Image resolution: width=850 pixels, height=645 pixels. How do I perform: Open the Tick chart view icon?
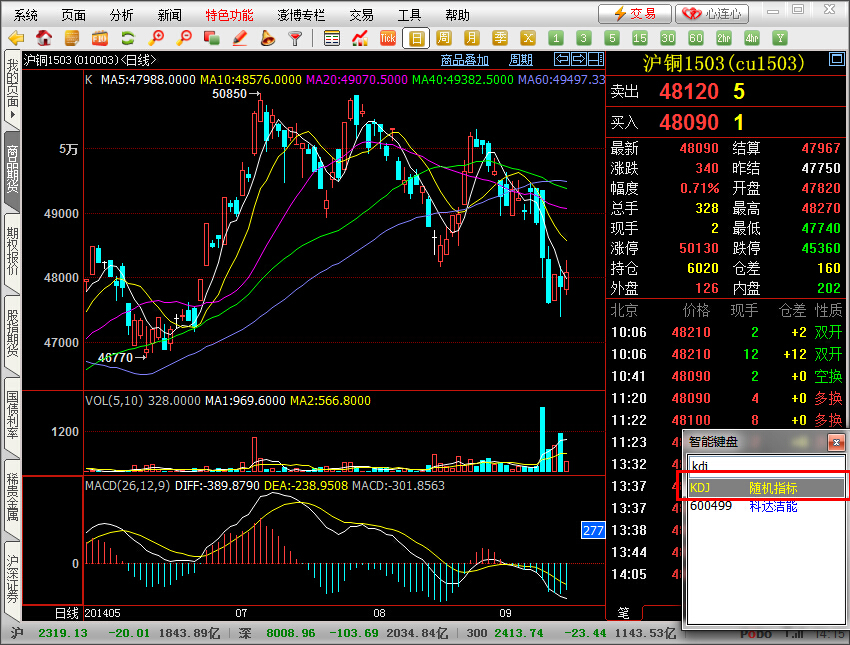[x=388, y=38]
